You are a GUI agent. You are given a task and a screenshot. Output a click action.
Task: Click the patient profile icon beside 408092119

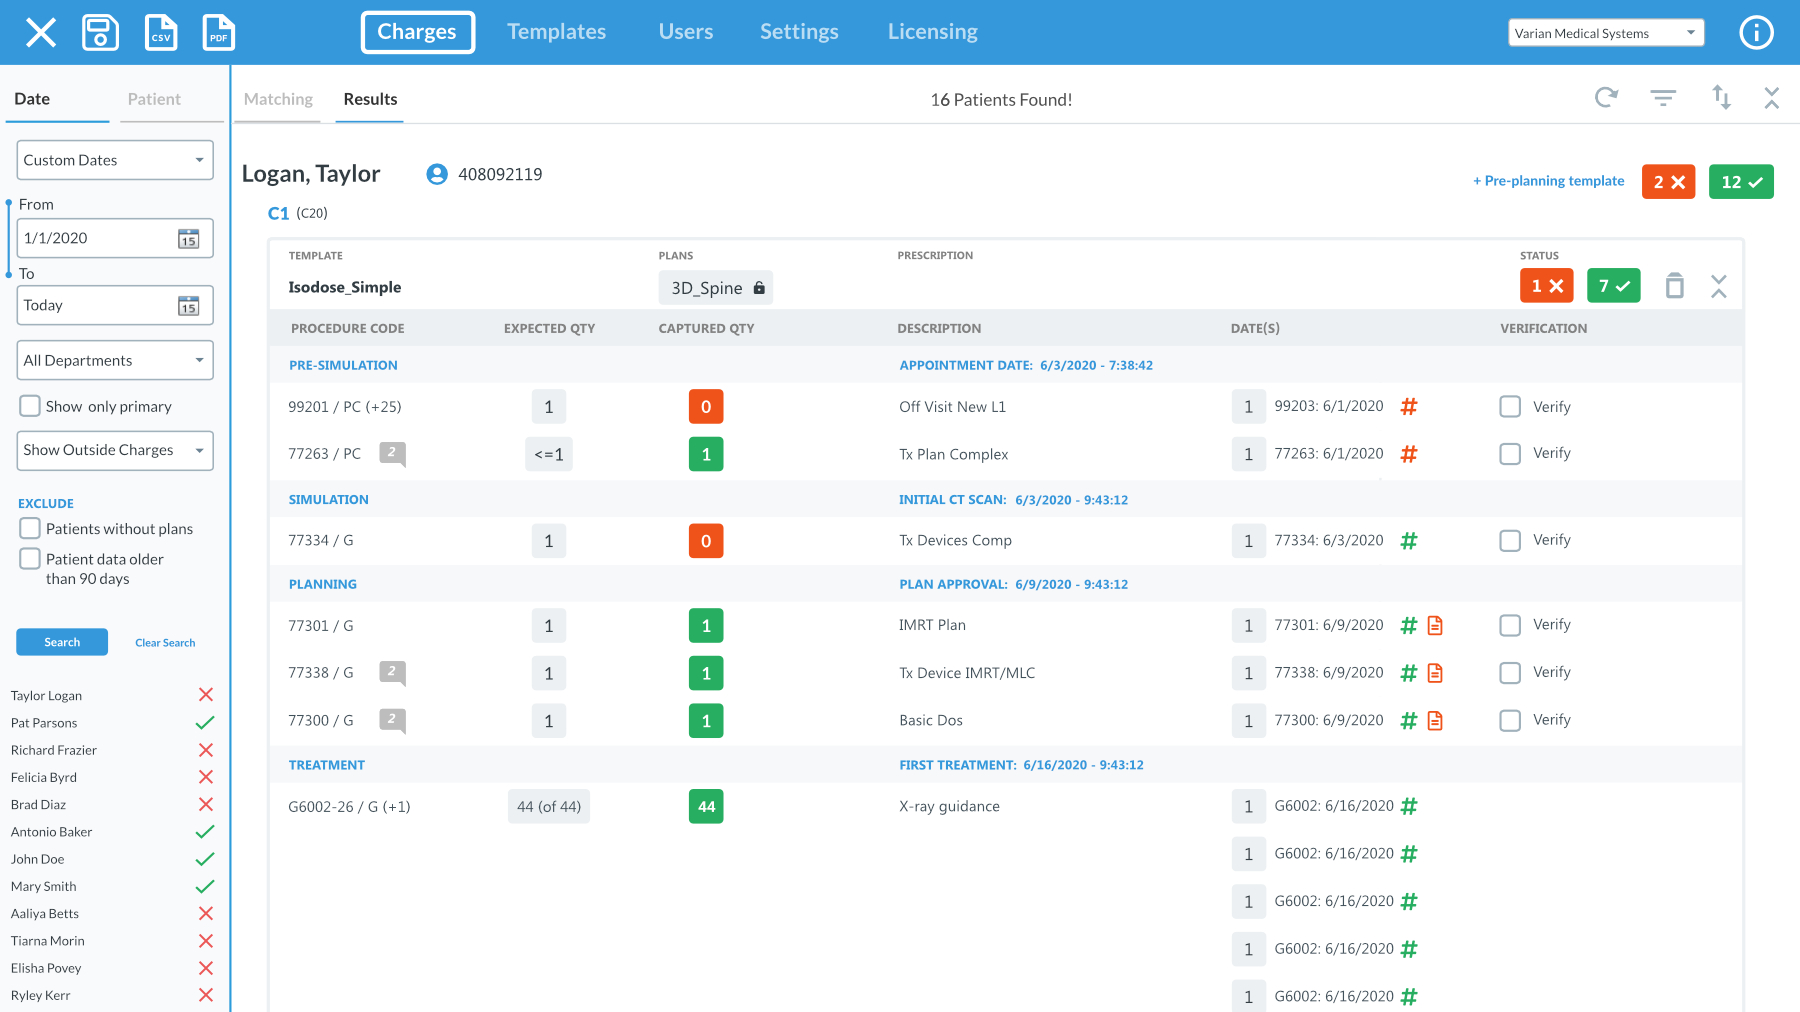[x=437, y=174]
